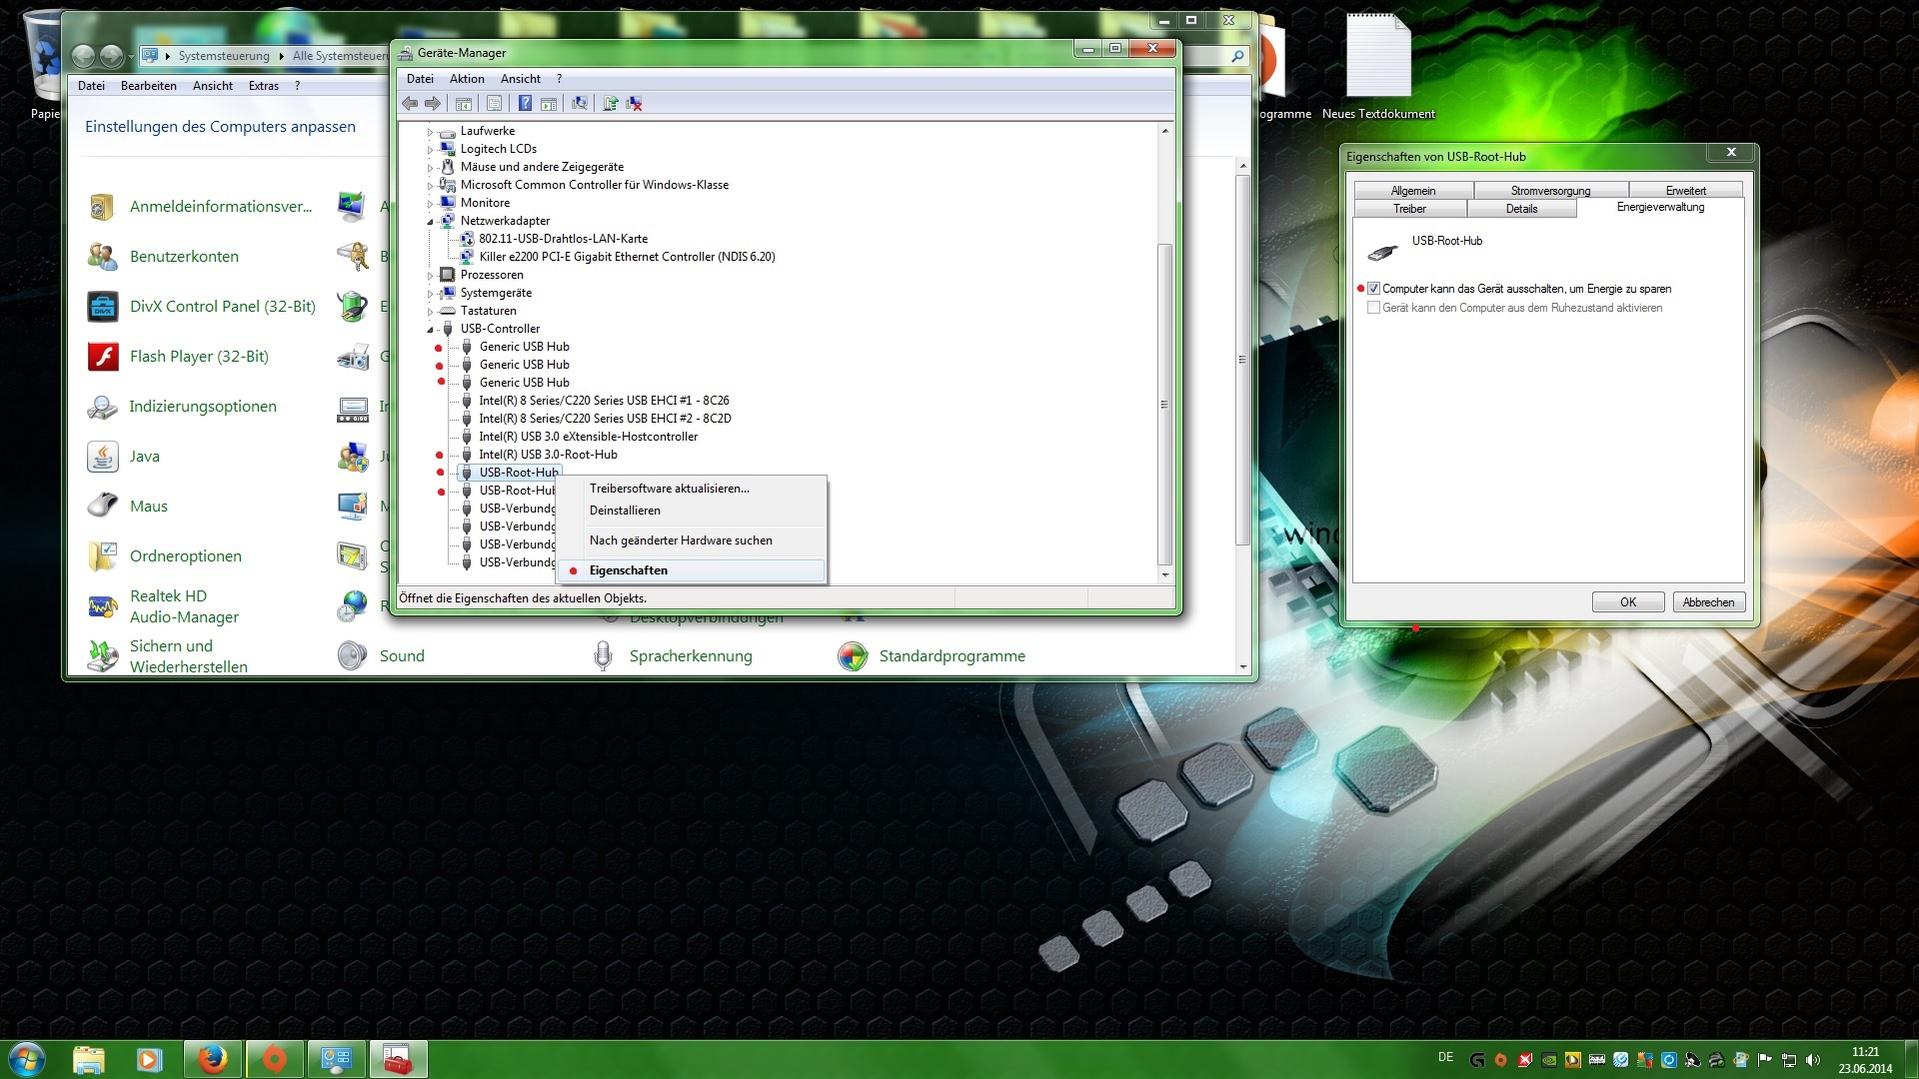Expand the Prozessoren tree node

pos(430,275)
